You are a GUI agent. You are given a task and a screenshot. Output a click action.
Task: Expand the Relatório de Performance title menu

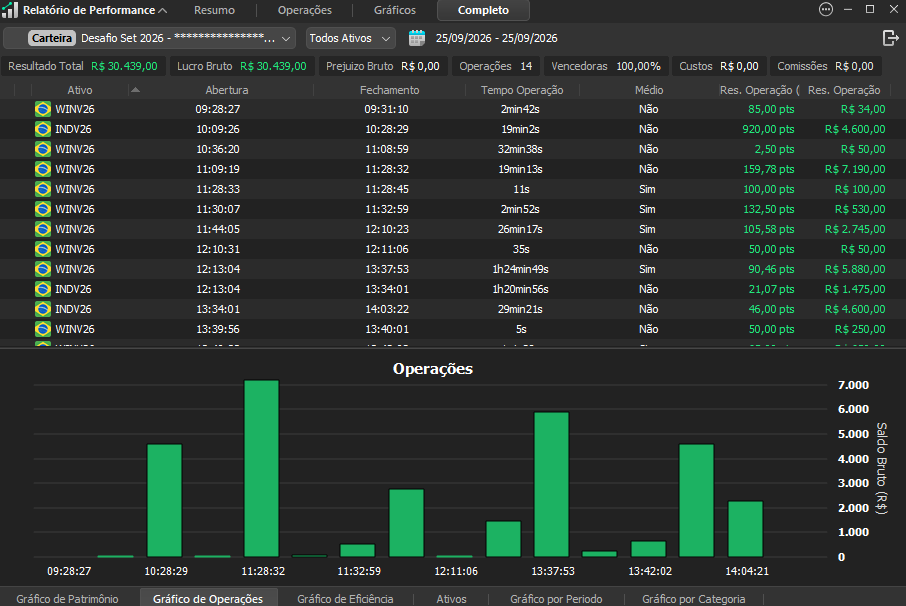tap(162, 10)
